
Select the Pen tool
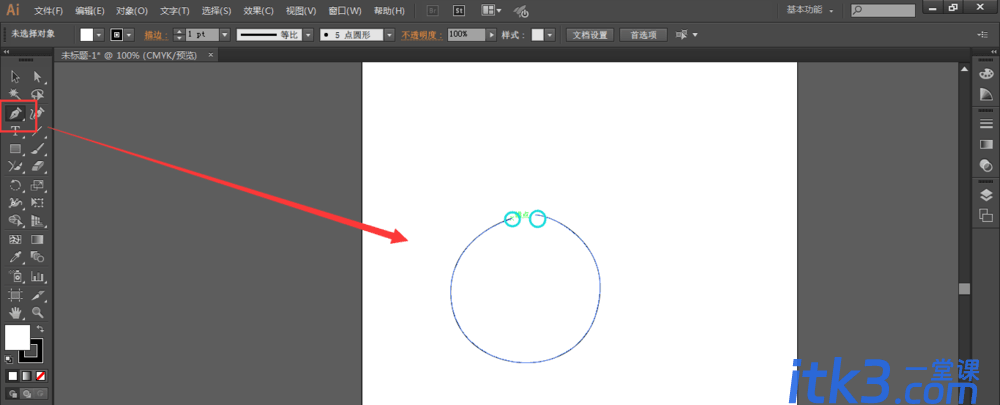[15, 114]
